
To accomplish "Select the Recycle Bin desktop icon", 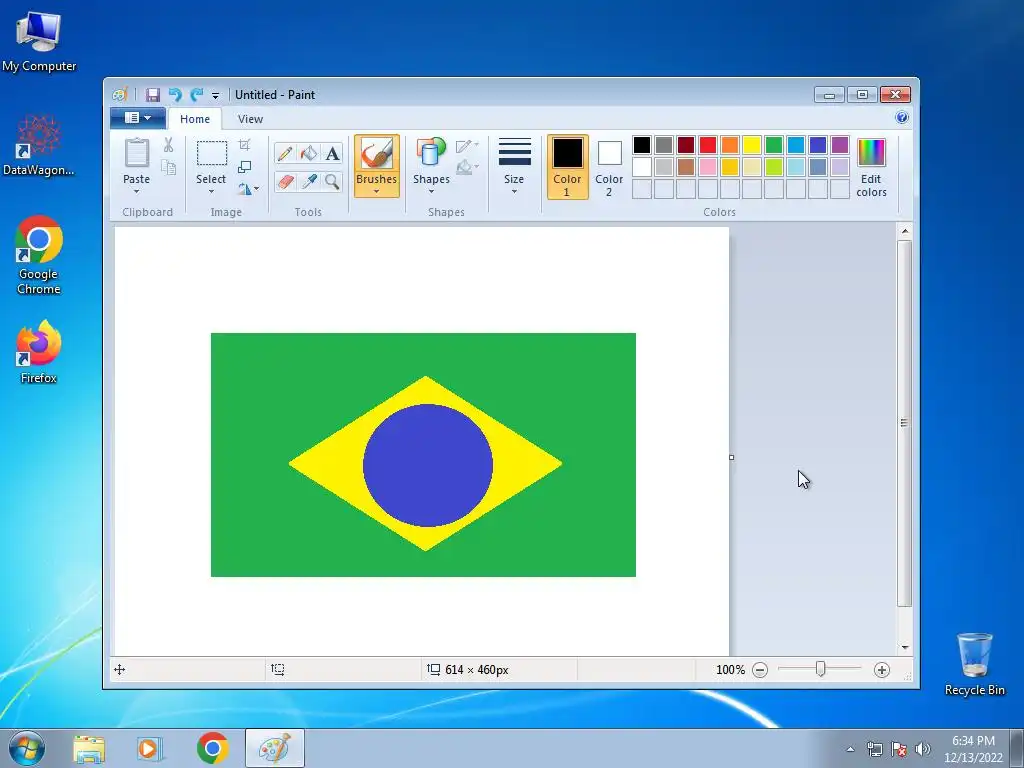I will pyautogui.click(x=975, y=664).
